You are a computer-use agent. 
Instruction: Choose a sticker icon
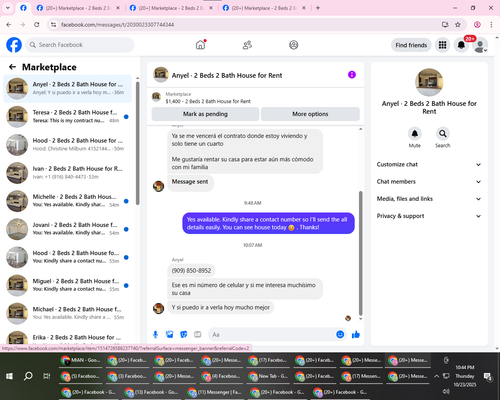[184, 334]
